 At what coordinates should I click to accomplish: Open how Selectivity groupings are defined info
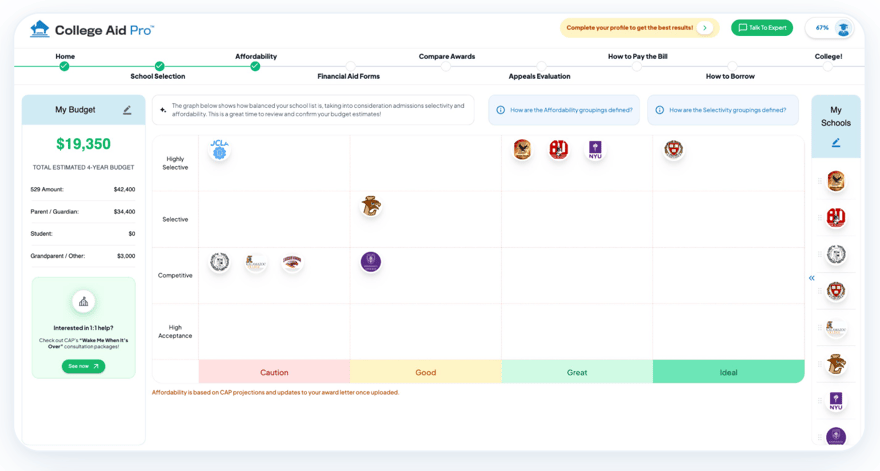pos(723,110)
